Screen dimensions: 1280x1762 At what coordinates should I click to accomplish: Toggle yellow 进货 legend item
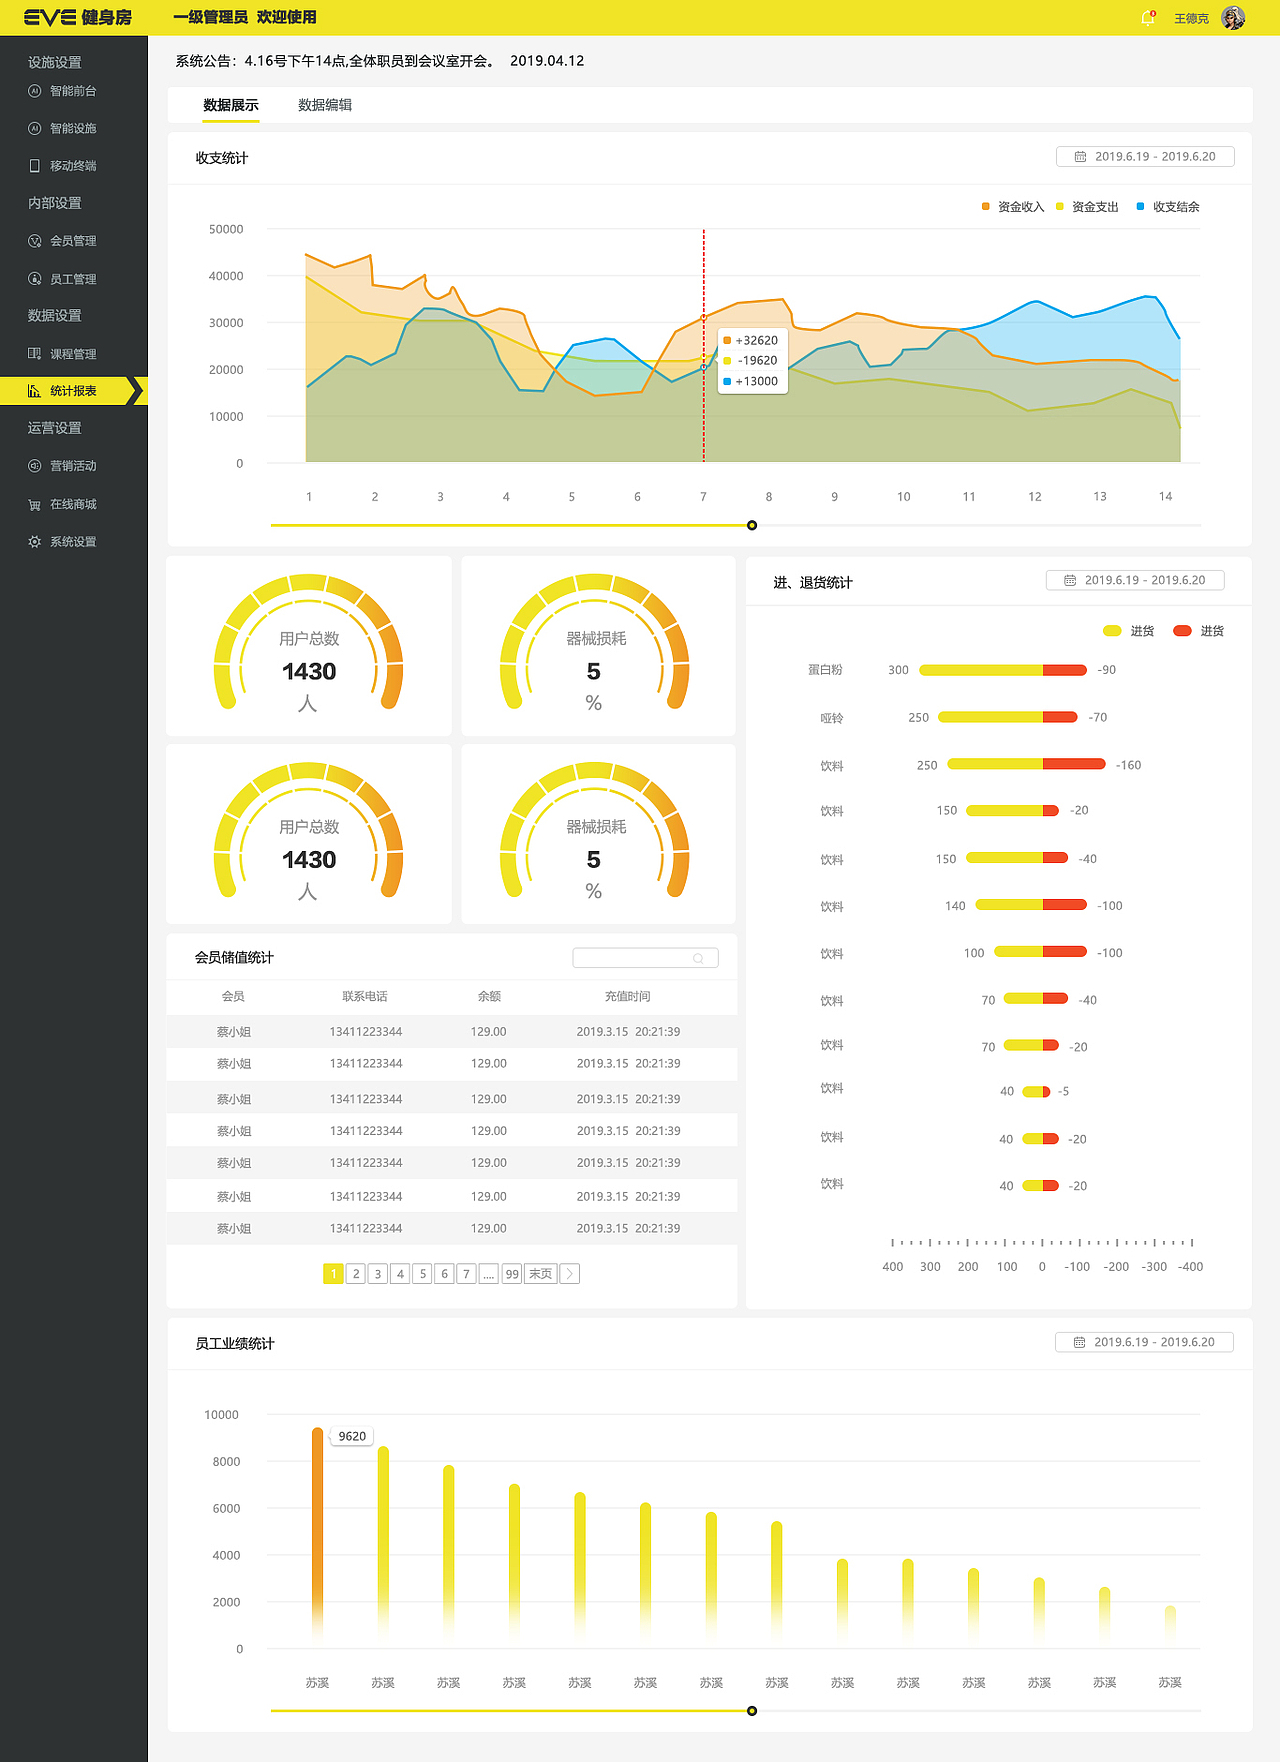click(1128, 631)
